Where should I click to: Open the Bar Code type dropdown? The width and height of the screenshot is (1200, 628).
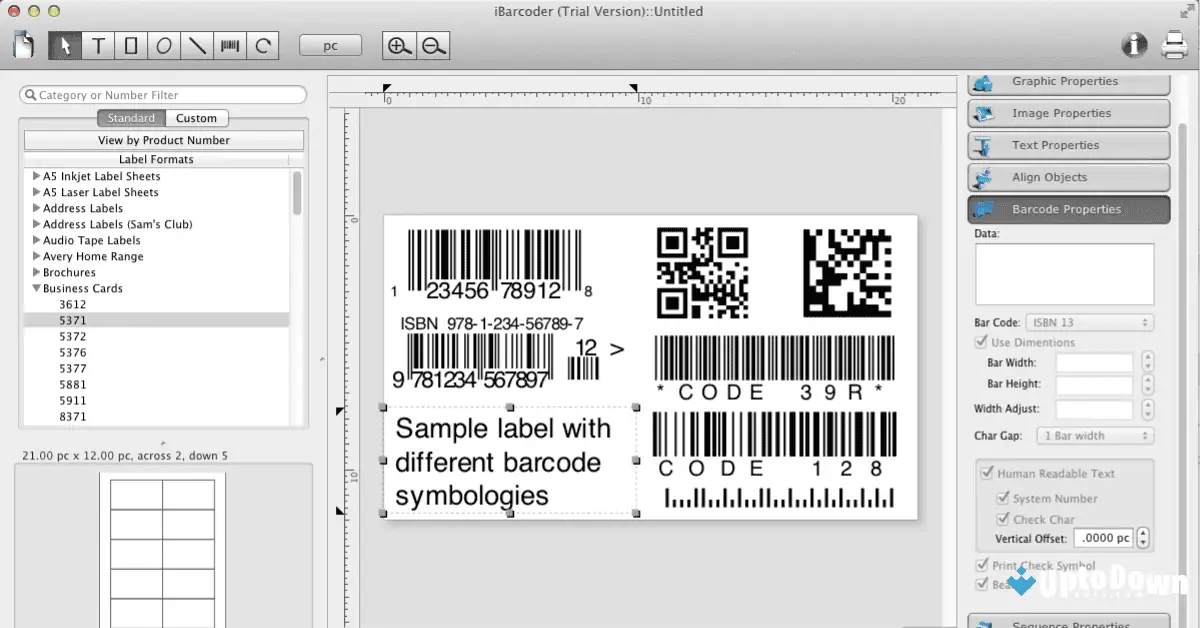click(x=1089, y=322)
